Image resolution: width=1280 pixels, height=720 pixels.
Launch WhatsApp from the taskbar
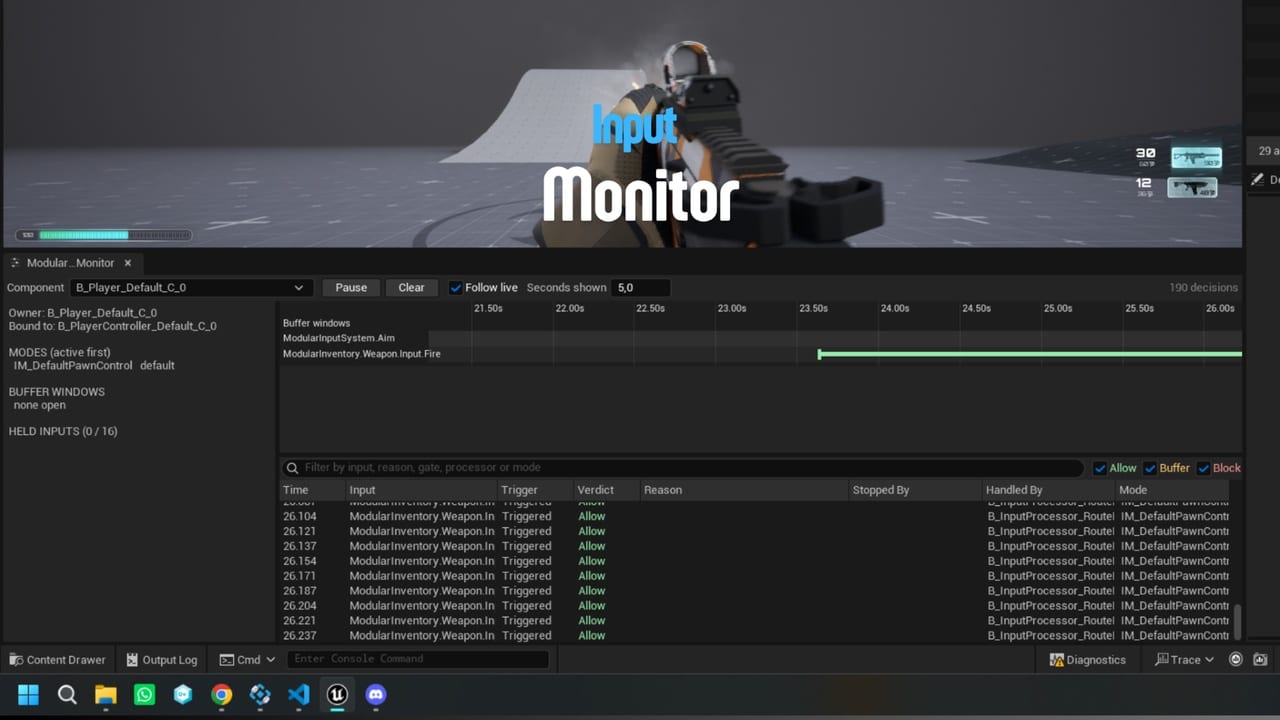coord(144,695)
